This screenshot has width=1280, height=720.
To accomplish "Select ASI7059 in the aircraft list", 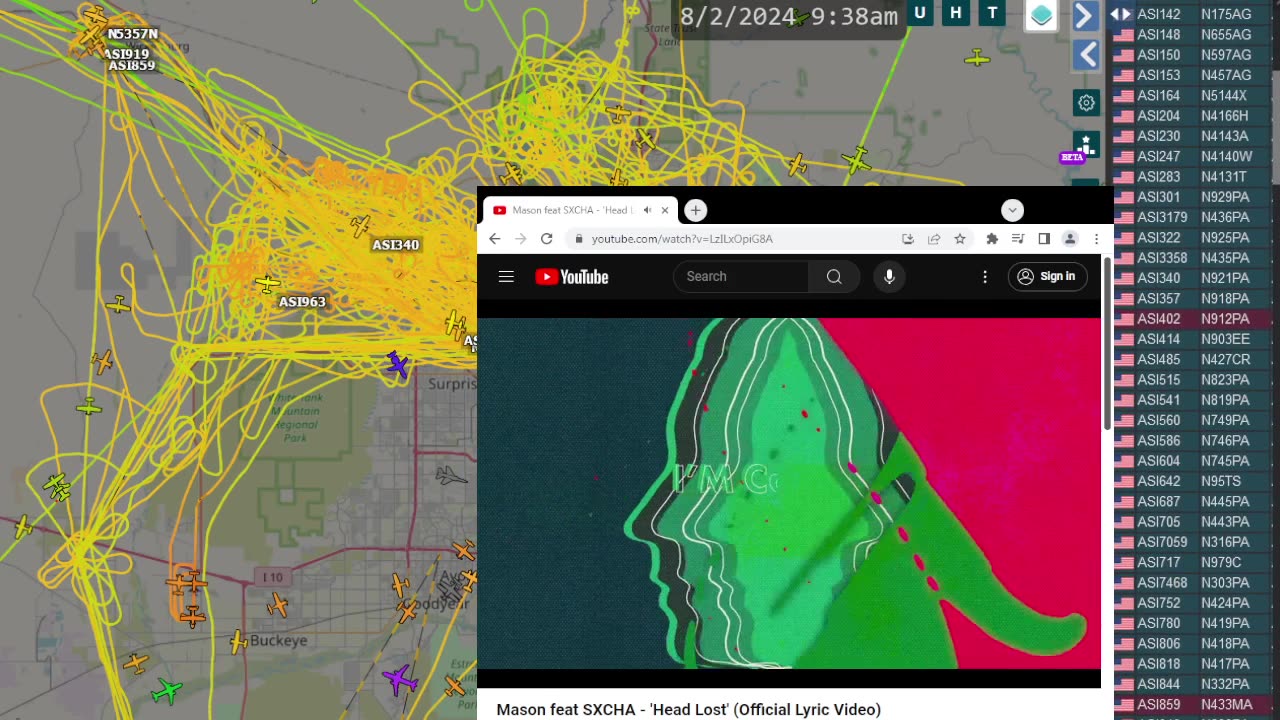I will (1162, 542).
